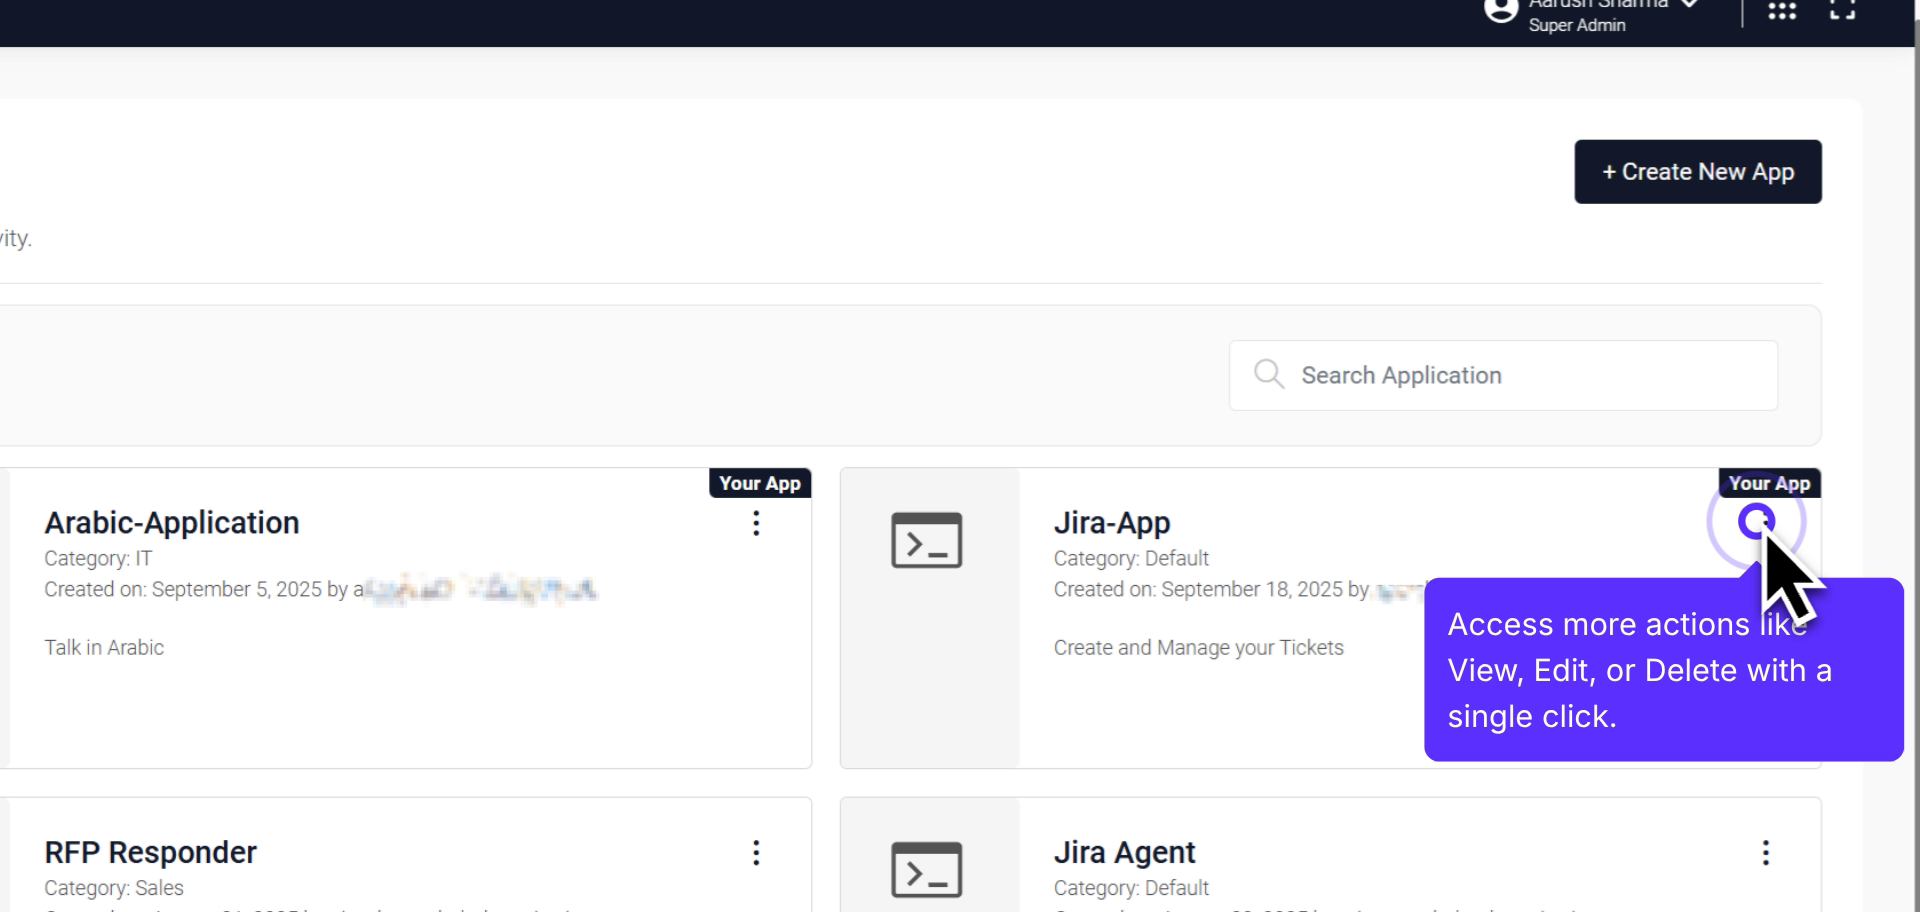Open the kebab menu on Arabic-Application
Screen dimensions: 1920x912
coord(756,523)
